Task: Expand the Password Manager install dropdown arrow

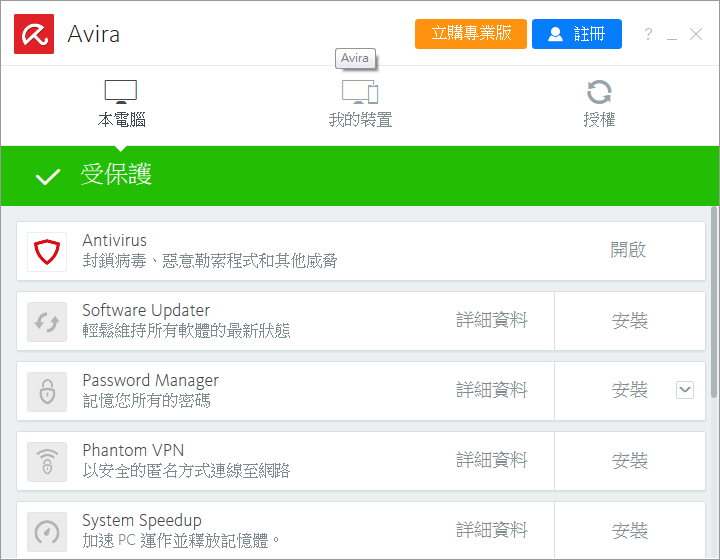Action: (x=685, y=390)
